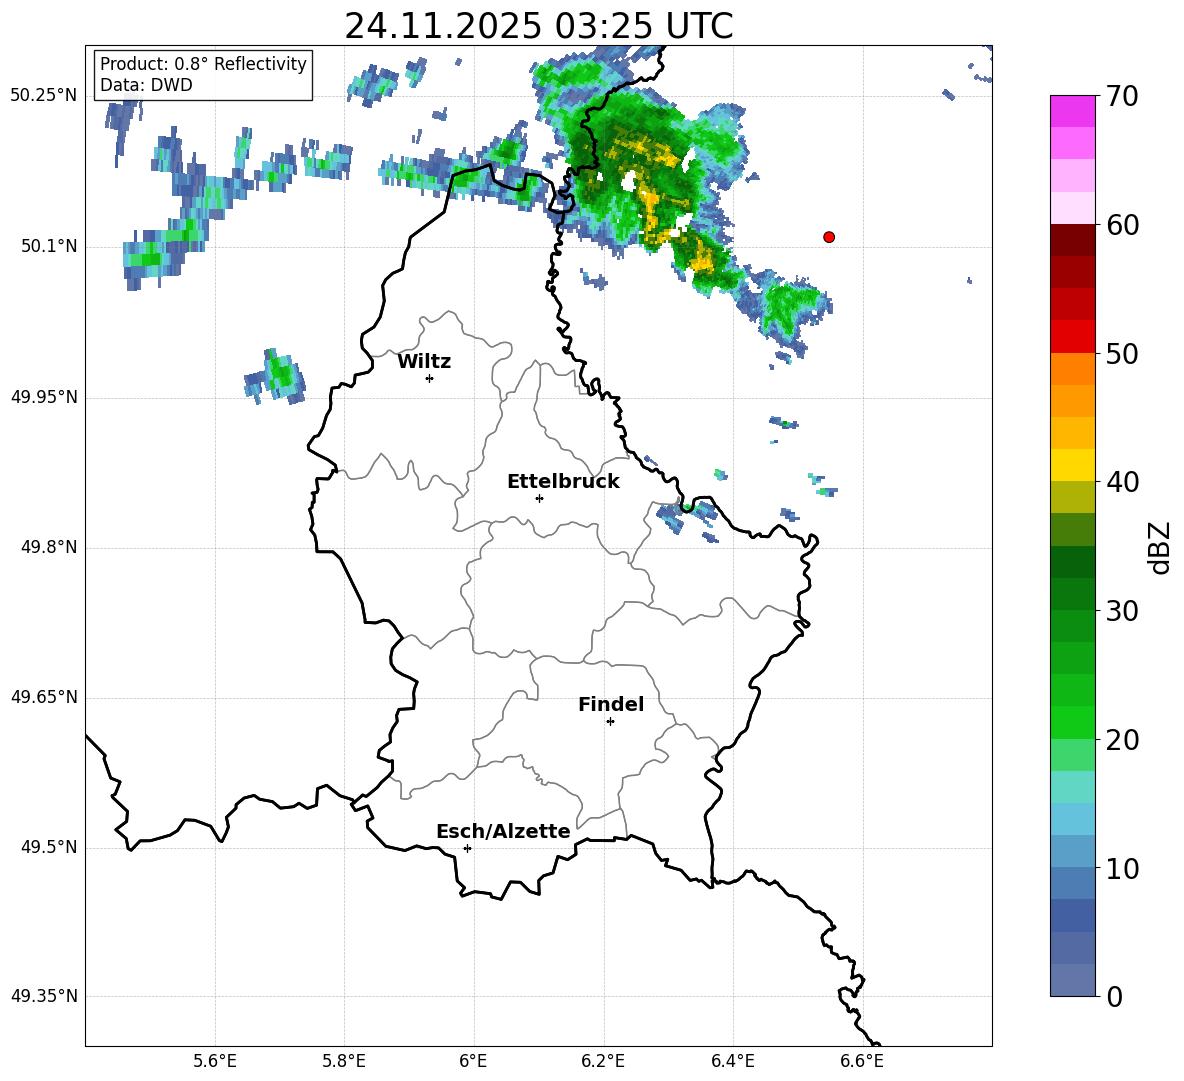The height and width of the screenshot is (1081, 1184).
Task: Click colorbar tick label 60
Action: click(1122, 225)
